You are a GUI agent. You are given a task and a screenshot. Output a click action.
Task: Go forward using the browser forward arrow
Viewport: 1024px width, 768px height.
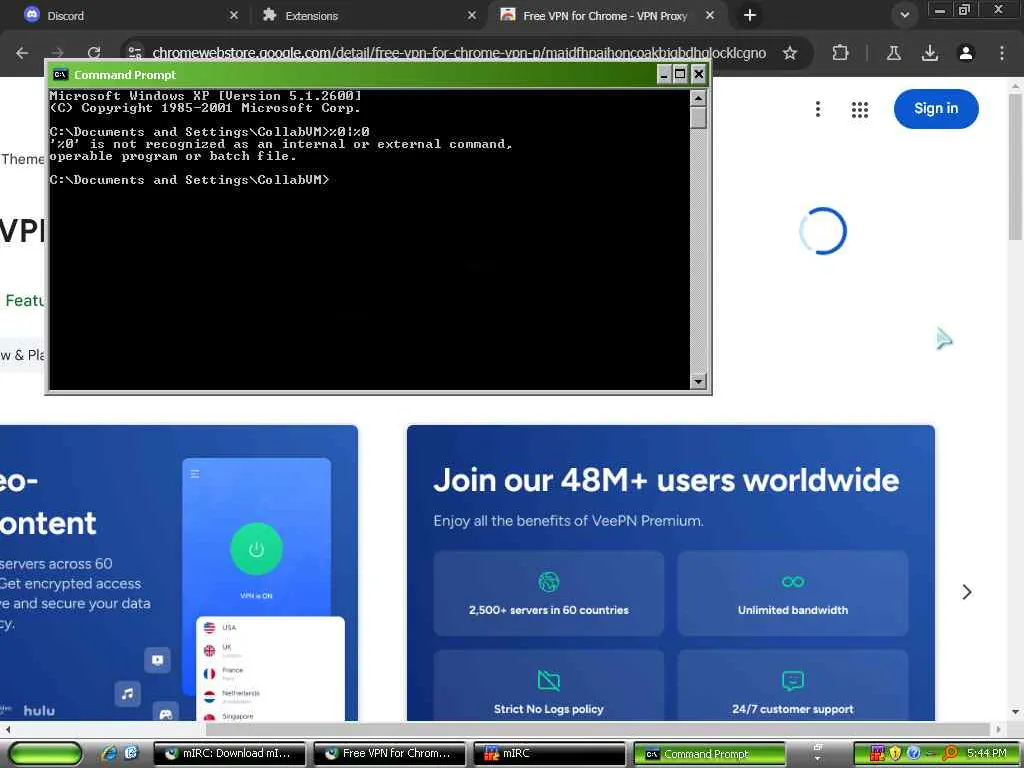pos(58,53)
